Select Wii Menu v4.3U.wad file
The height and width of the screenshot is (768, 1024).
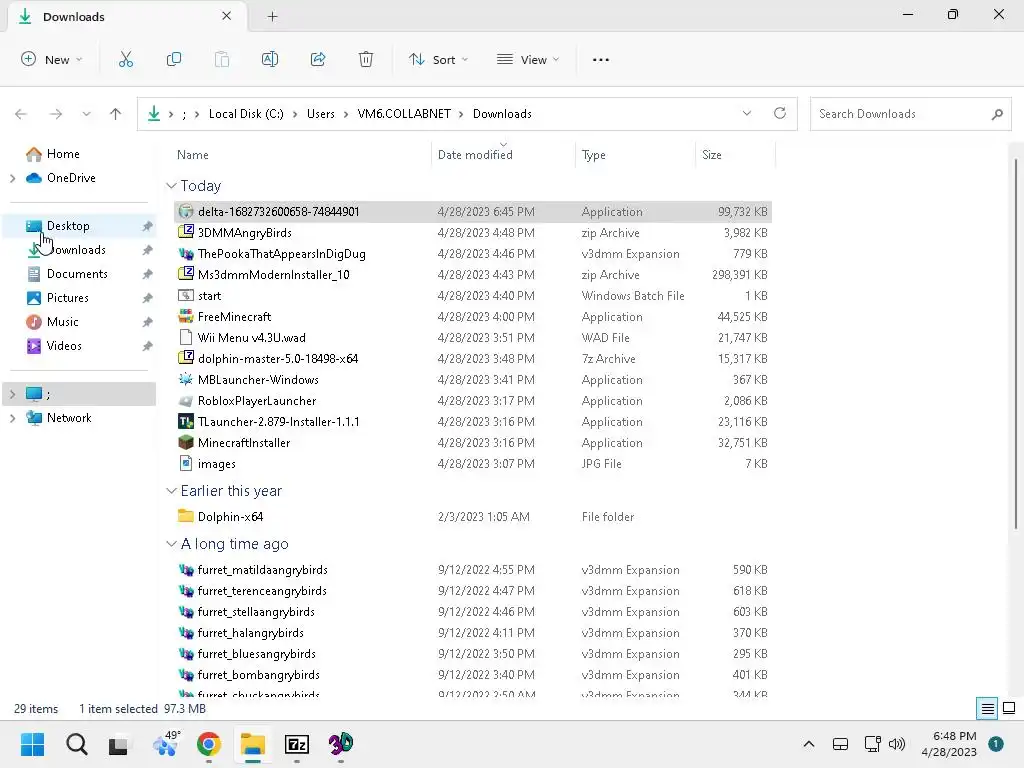coord(473,338)
